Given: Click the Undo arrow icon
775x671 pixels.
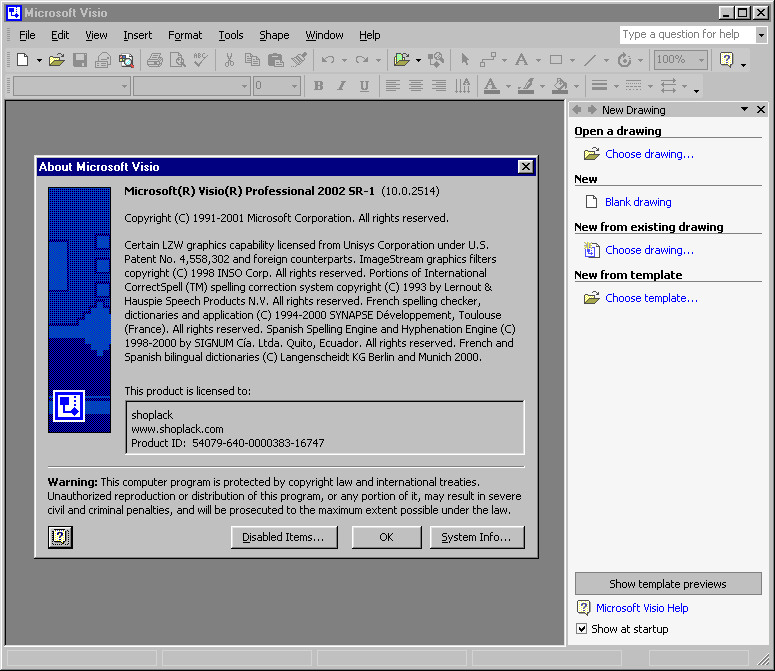Looking at the screenshot, I should [x=328, y=60].
